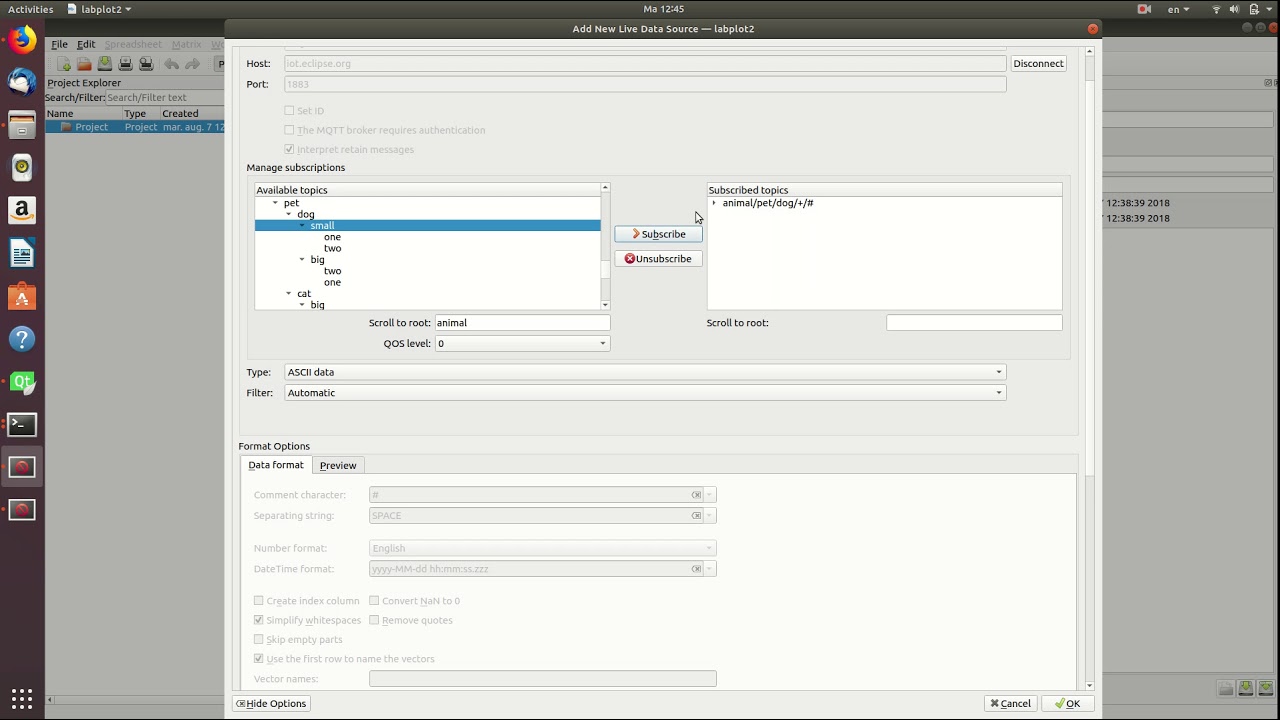Open the Type ASCII data dropdown
The width and height of the screenshot is (1280, 720).
click(x=645, y=372)
